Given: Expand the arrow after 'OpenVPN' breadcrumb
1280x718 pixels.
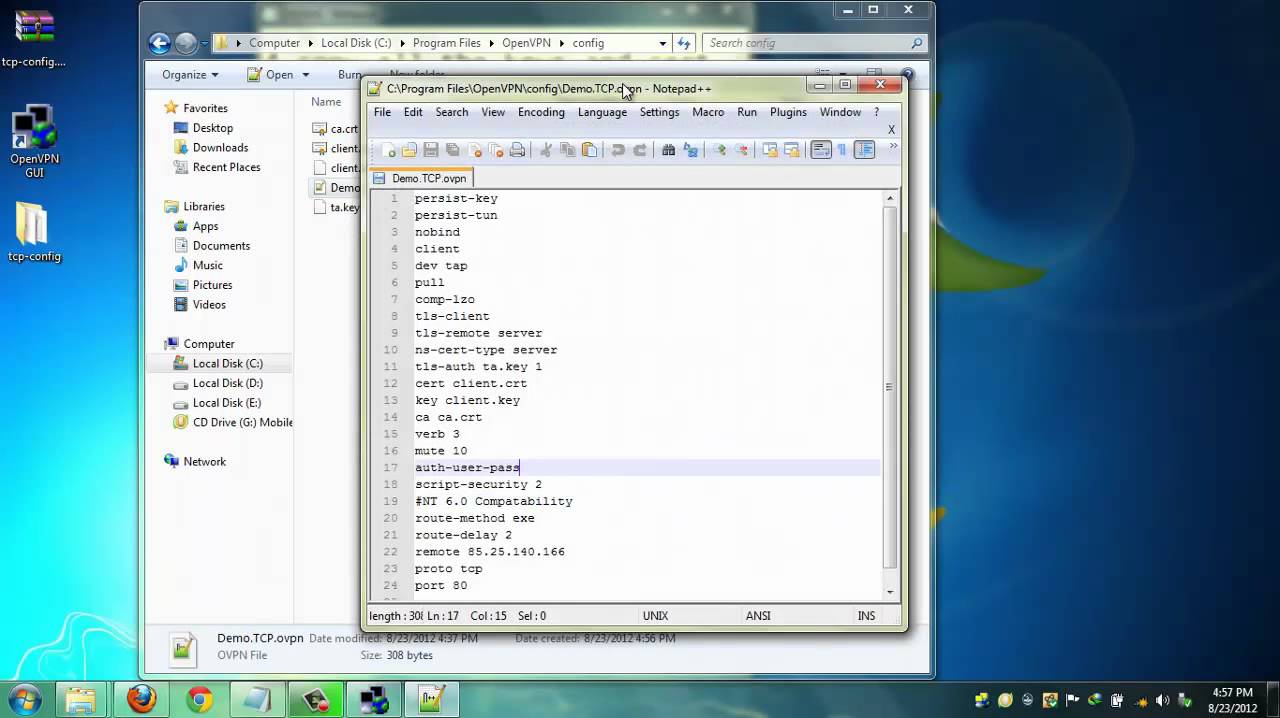Looking at the screenshot, I should tap(562, 43).
